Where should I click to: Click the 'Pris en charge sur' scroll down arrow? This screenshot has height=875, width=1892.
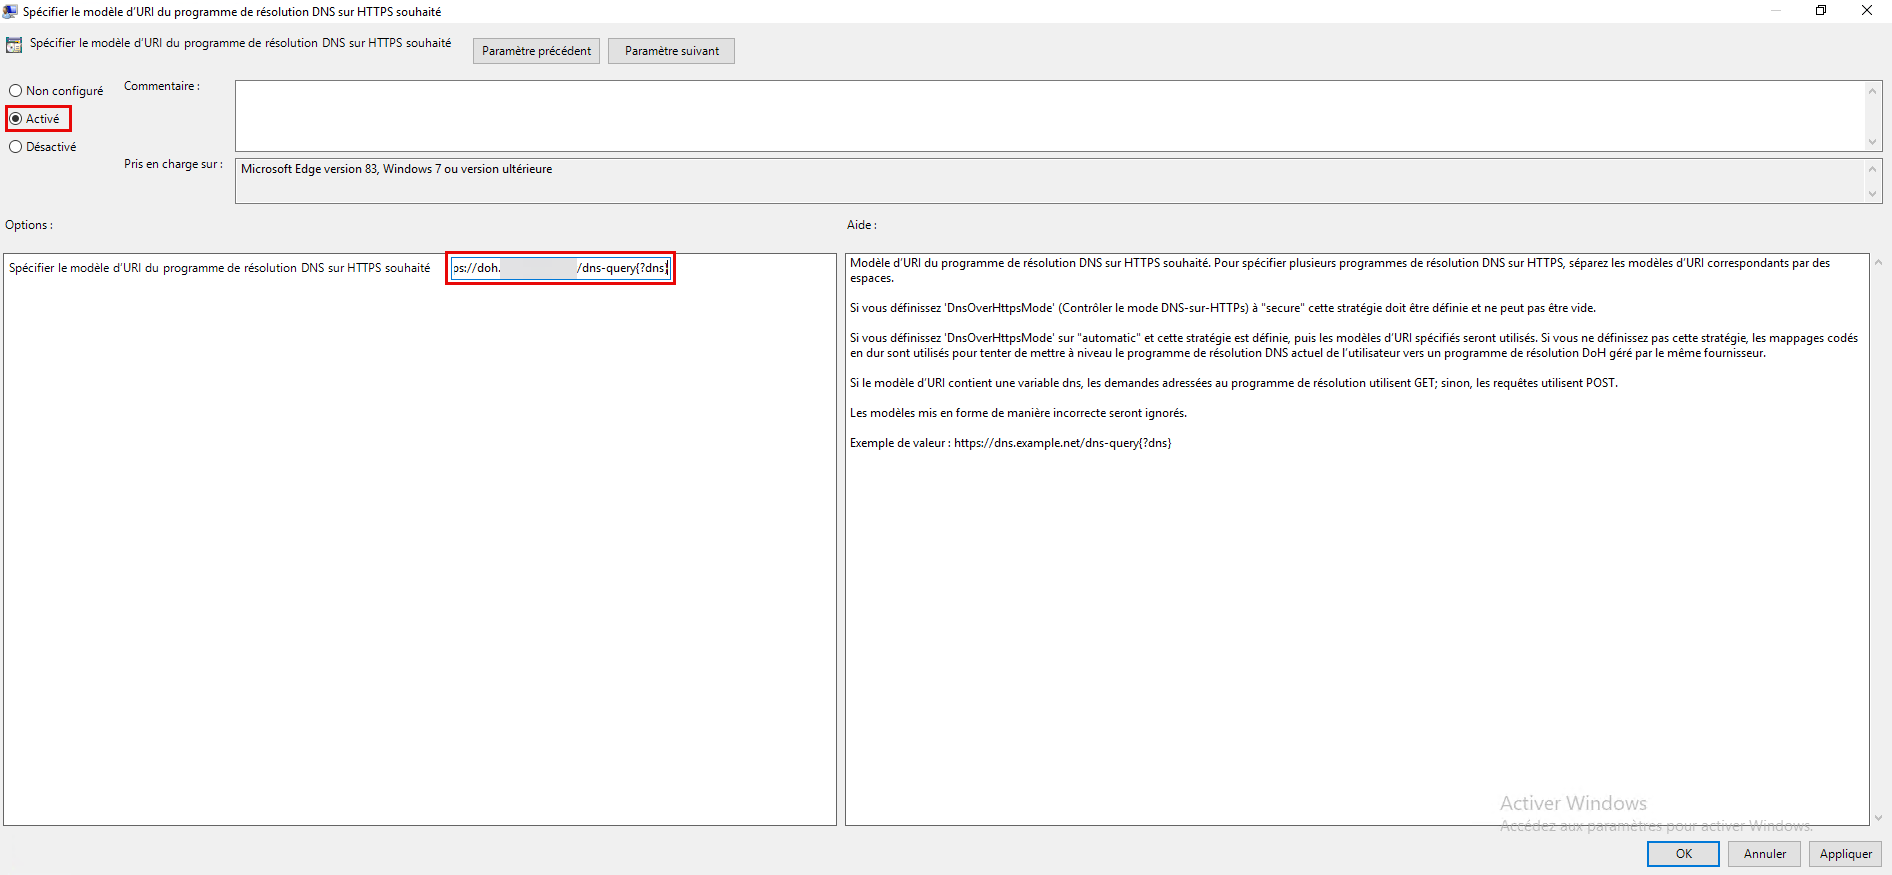[x=1873, y=194]
